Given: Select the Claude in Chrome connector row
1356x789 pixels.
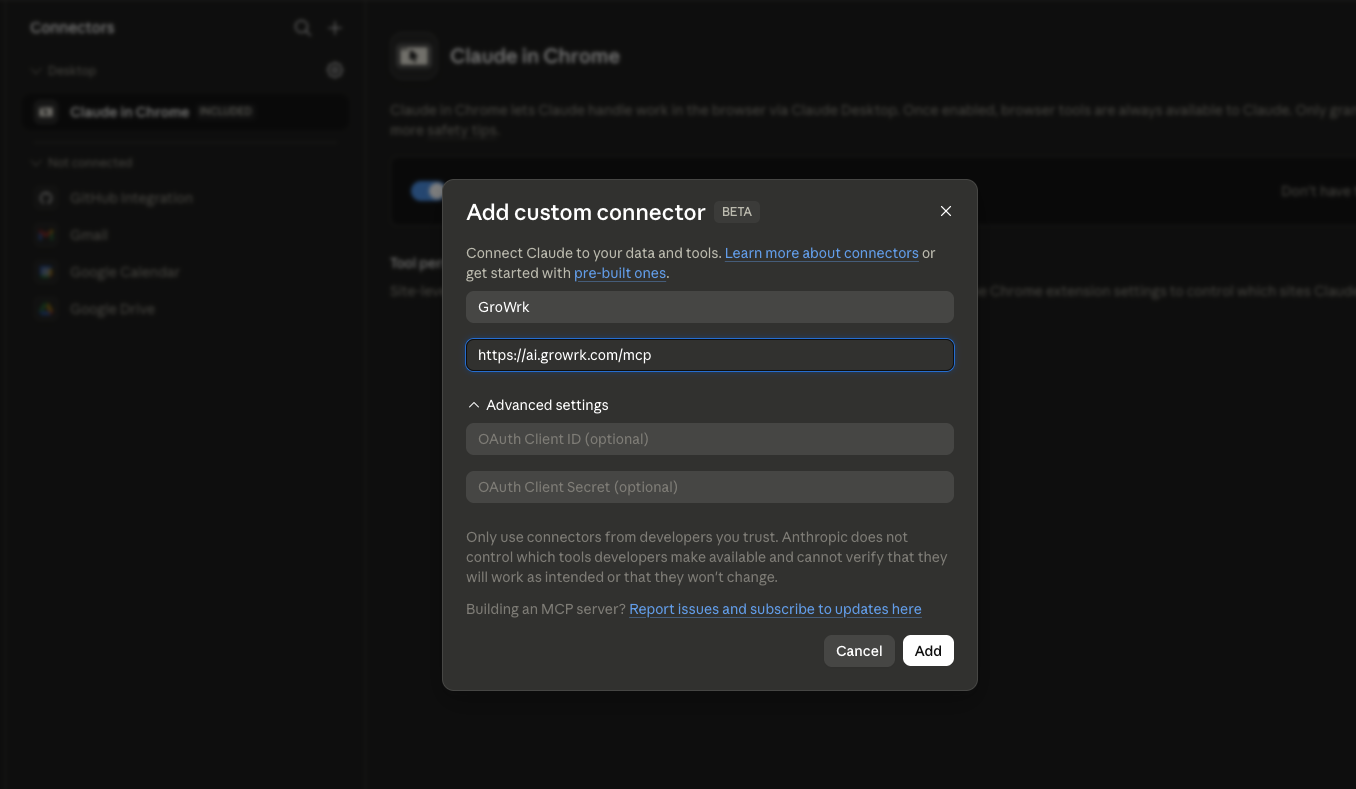Looking at the screenshot, I should [x=187, y=112].
